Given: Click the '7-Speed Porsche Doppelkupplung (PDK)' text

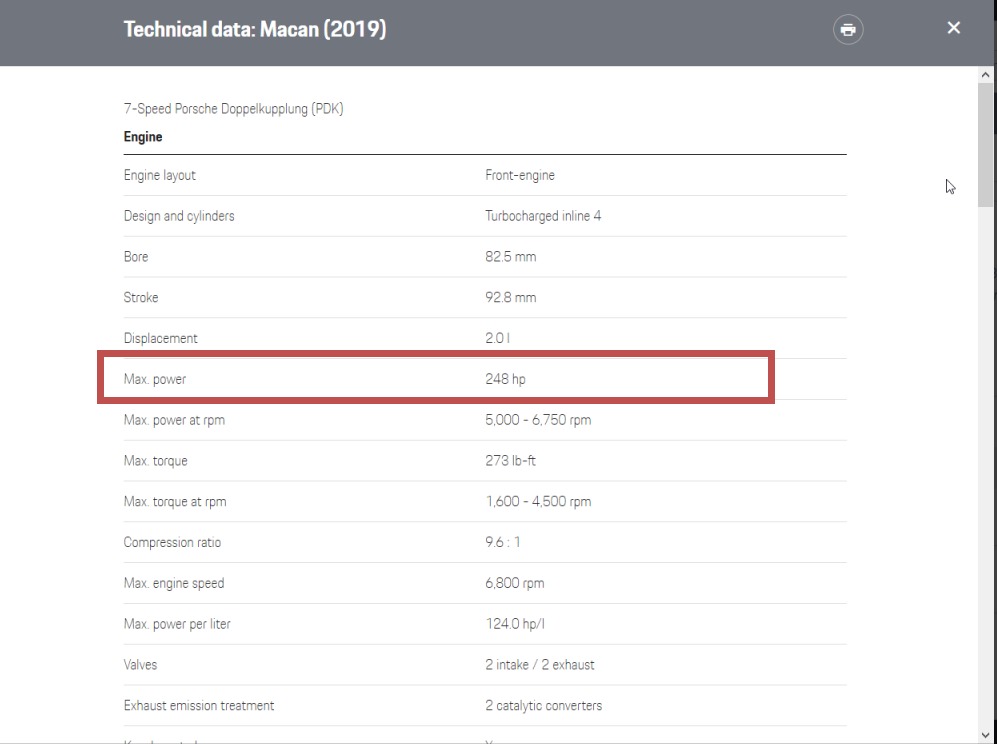Looking at the screenshot, I should (x=233, y=109).
